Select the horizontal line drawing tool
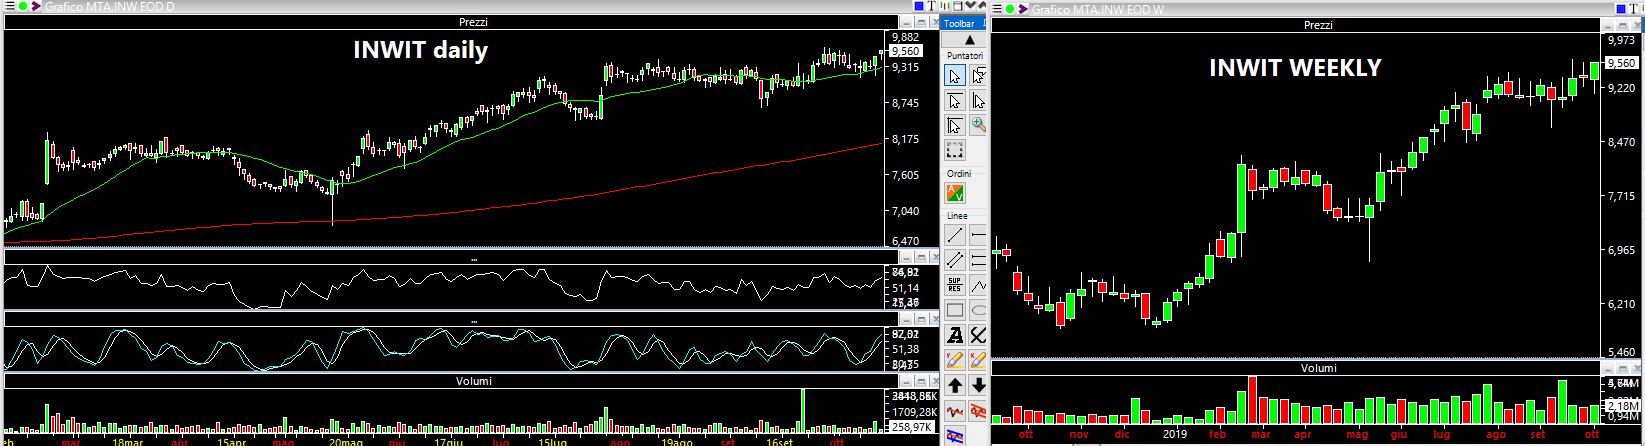 (x=979, y=235)
